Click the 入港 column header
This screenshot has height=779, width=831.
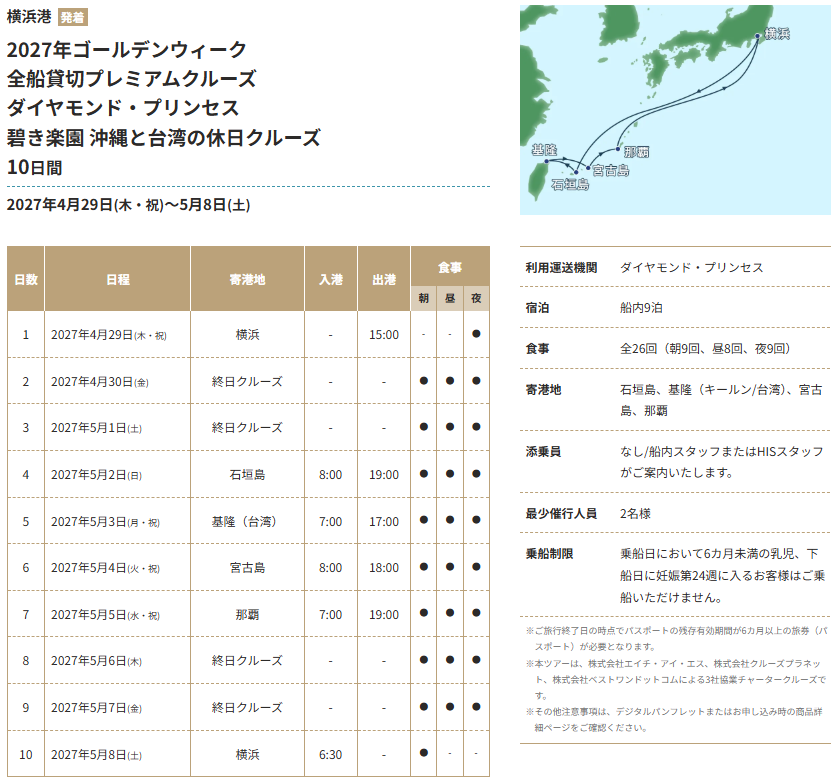tap(331, 279)
